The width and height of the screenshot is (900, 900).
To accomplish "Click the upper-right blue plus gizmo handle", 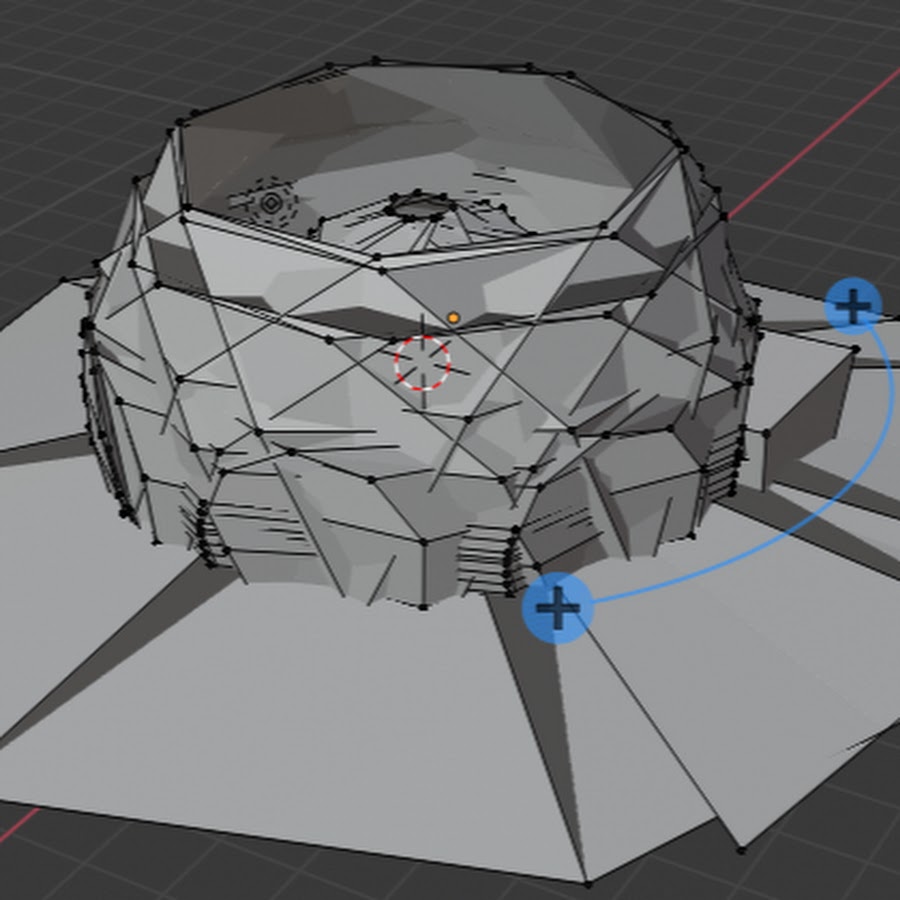I will pyautogui.click(x=853, y=306).
